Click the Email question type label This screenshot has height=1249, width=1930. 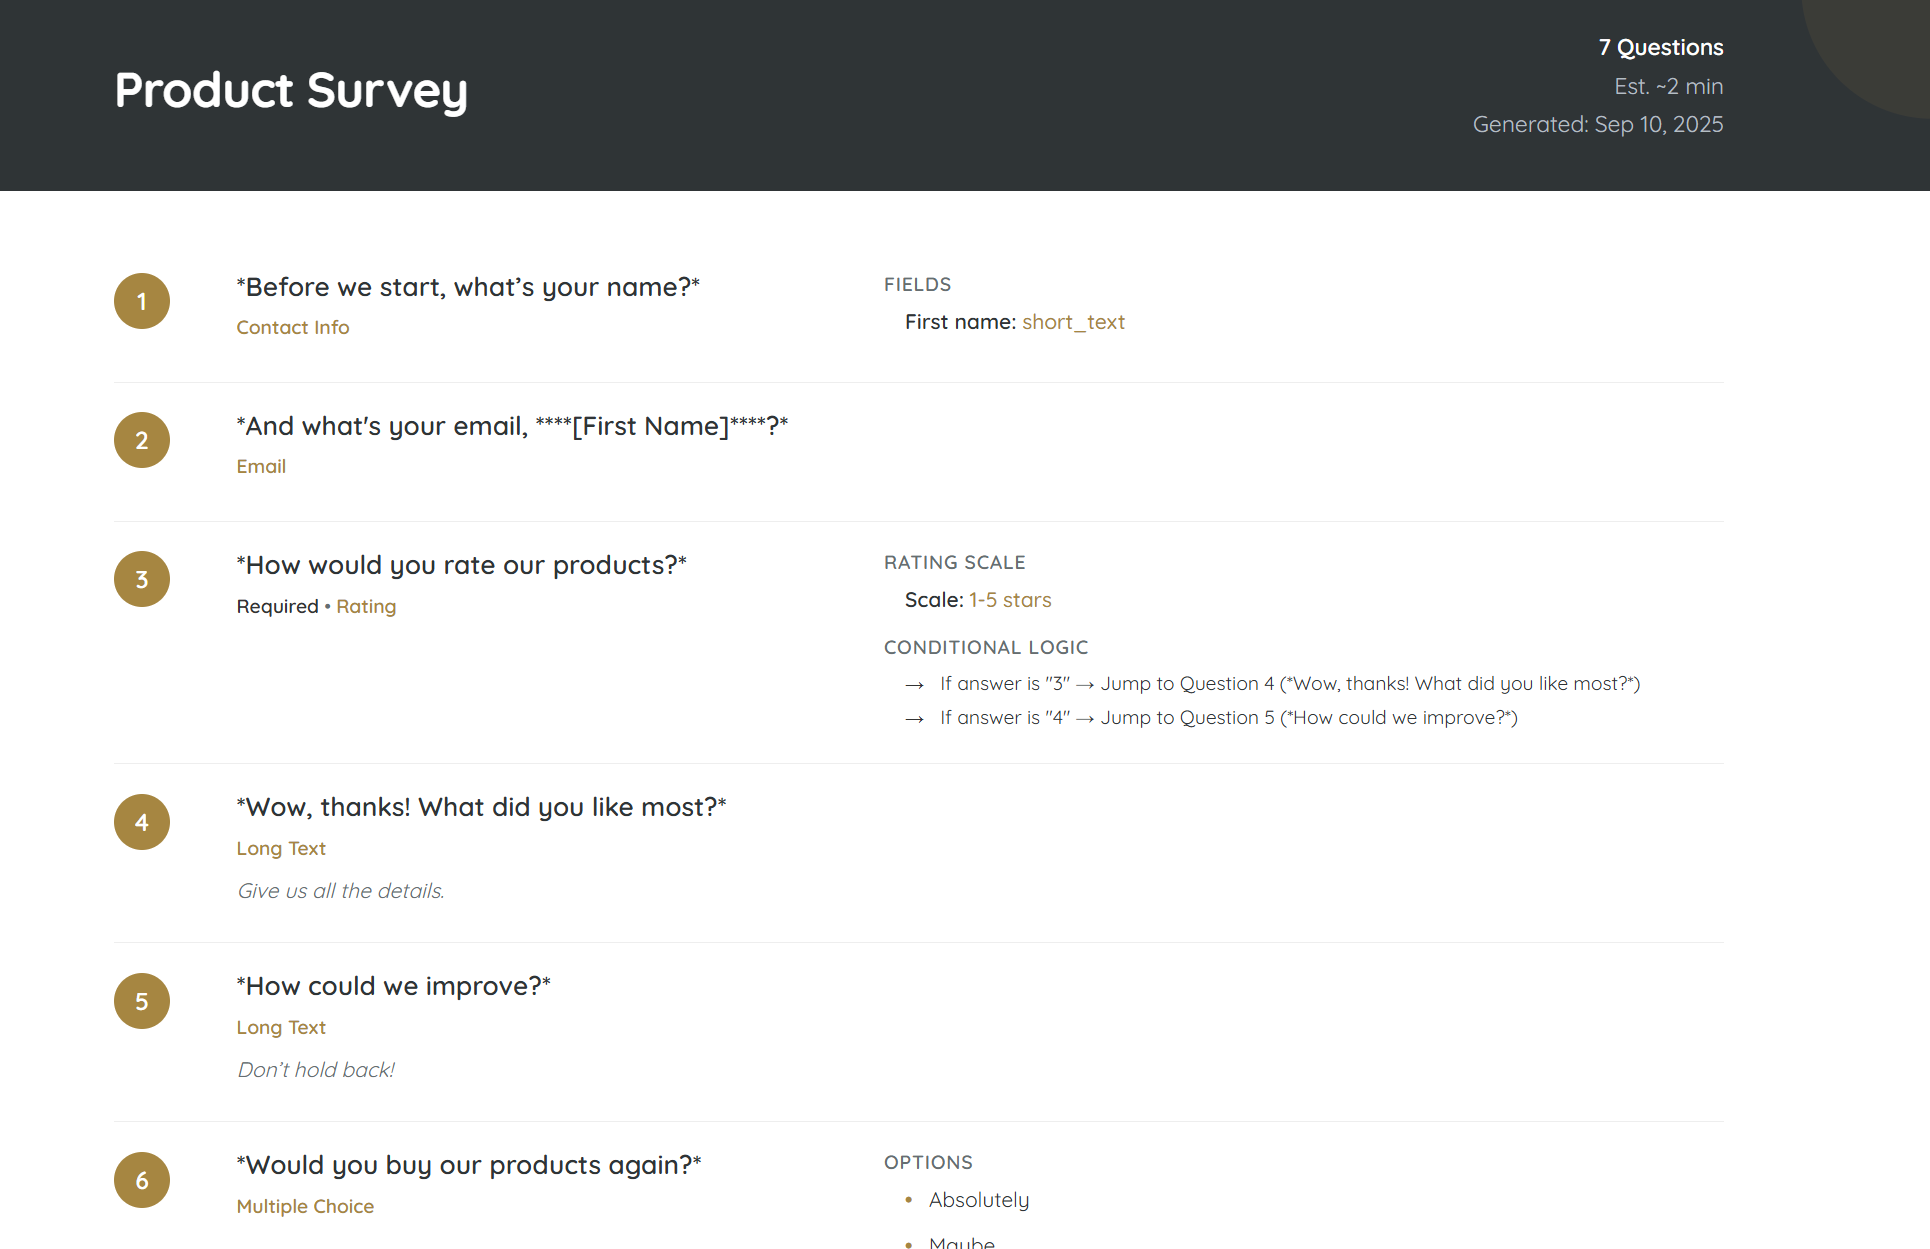point(261,466)
